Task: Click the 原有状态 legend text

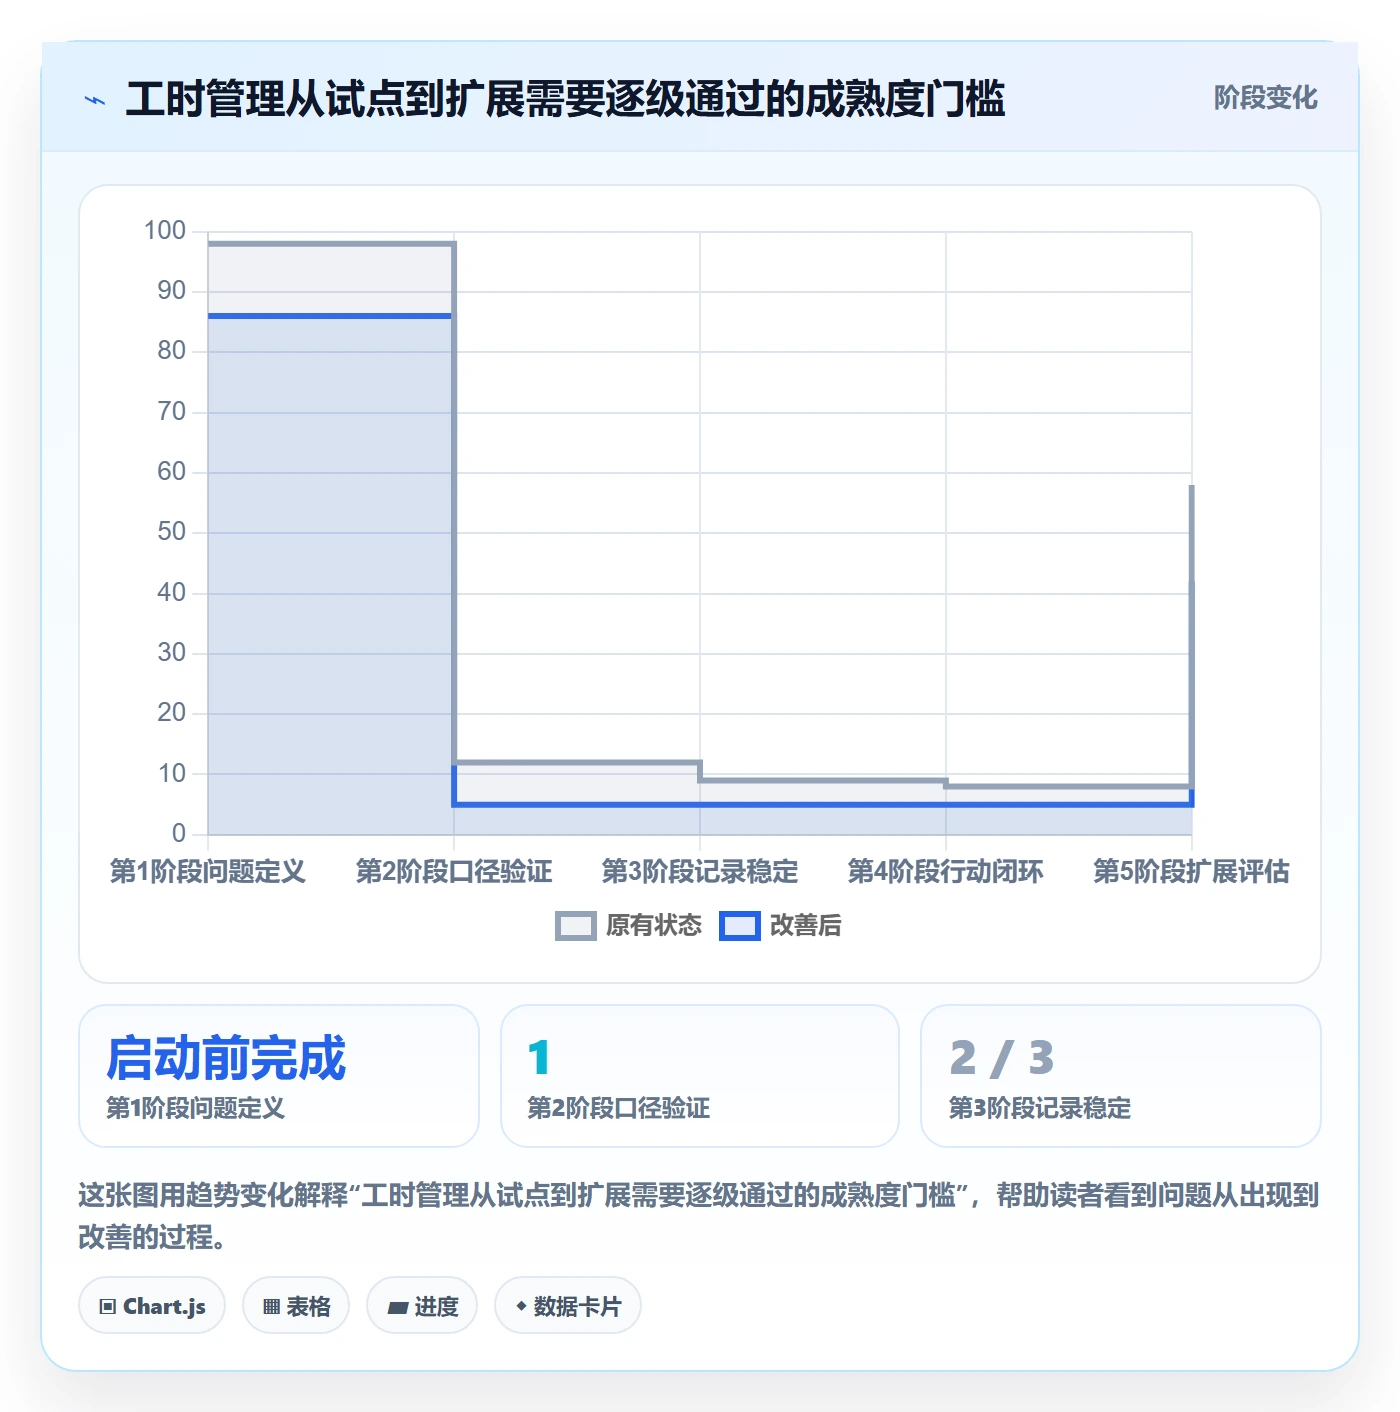Action: (x=654, y=926)
